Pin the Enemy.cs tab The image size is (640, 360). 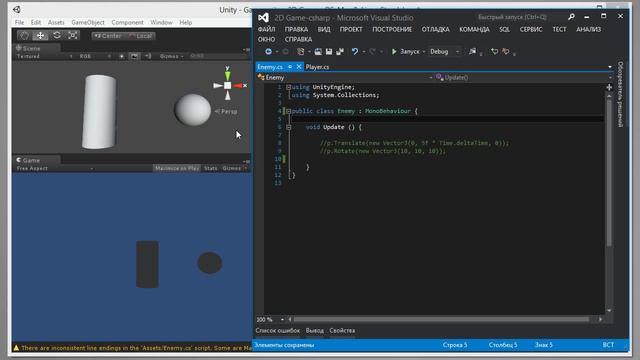[290, 67]
